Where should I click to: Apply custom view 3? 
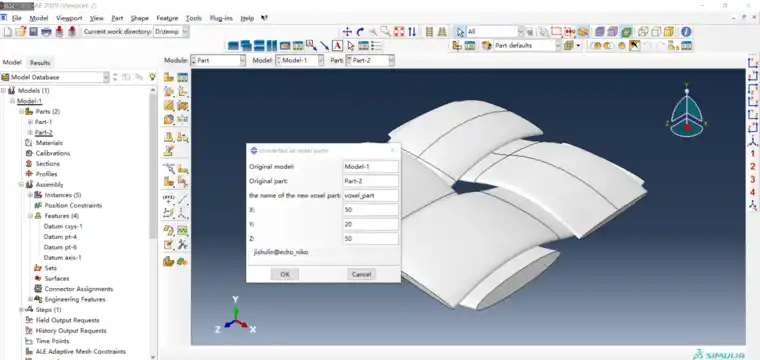click(753, 180)
